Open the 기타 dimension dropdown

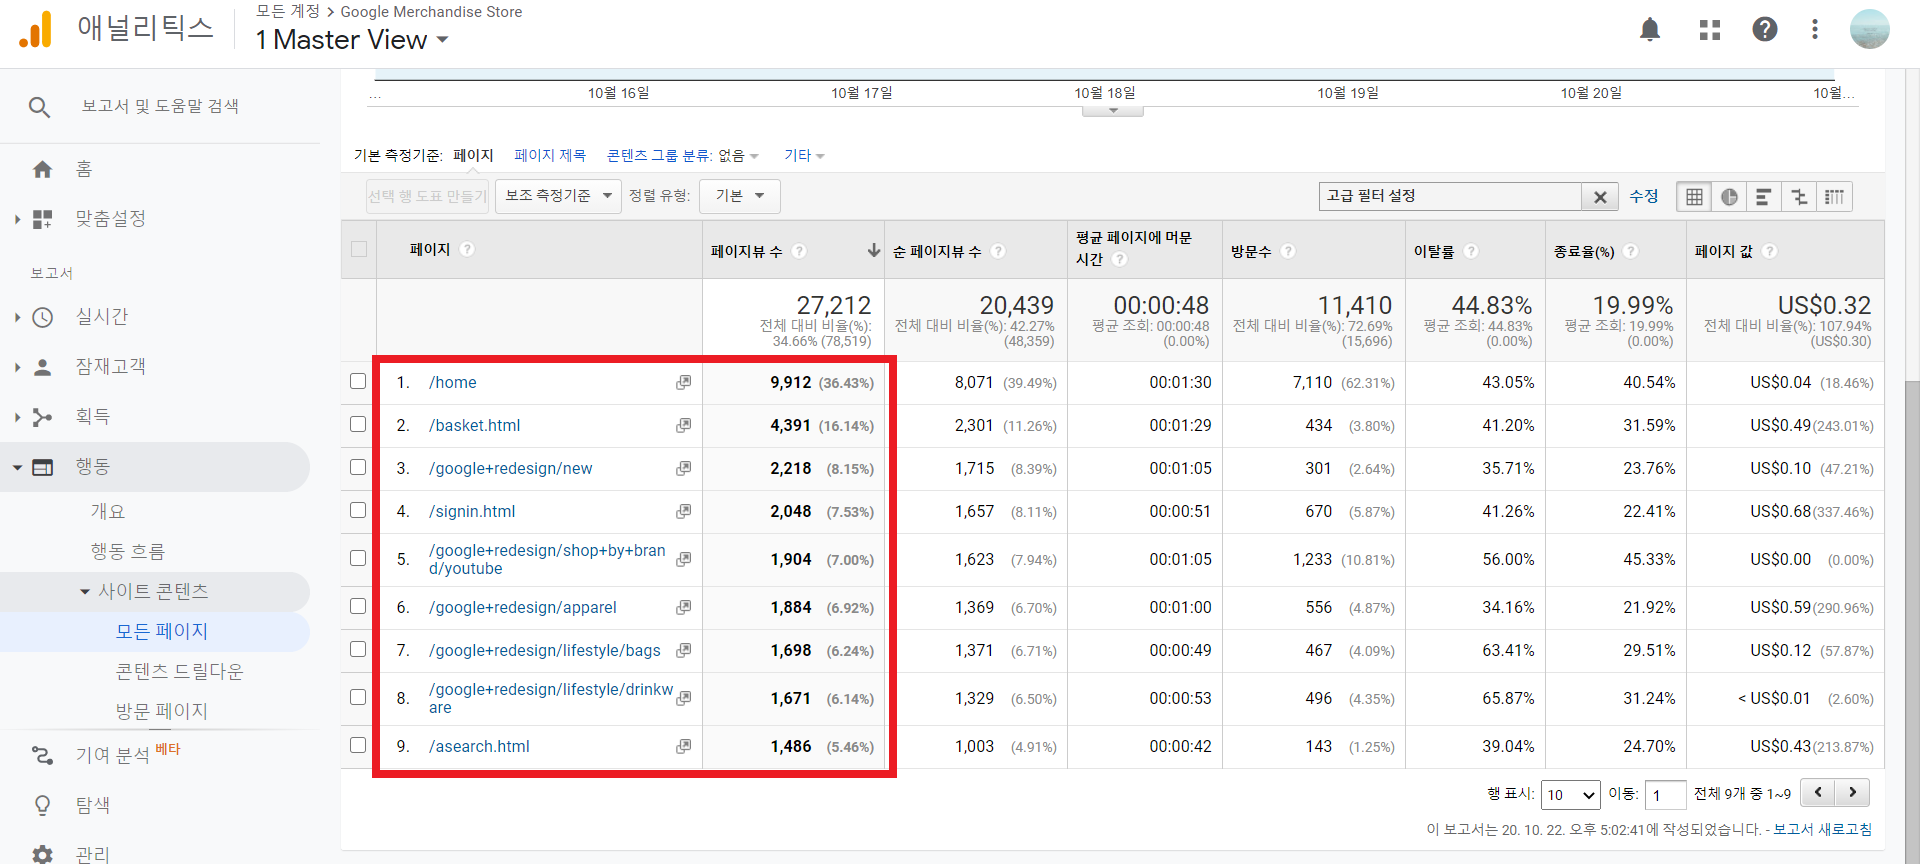[804, 156]
